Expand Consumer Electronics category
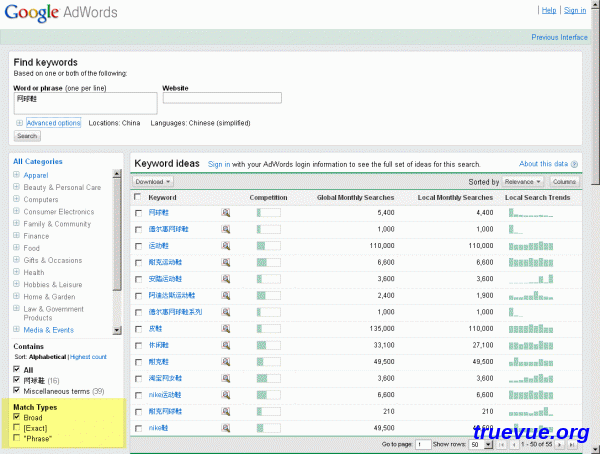This screenshot has width=600, height=454. click(x=16, y=211)
